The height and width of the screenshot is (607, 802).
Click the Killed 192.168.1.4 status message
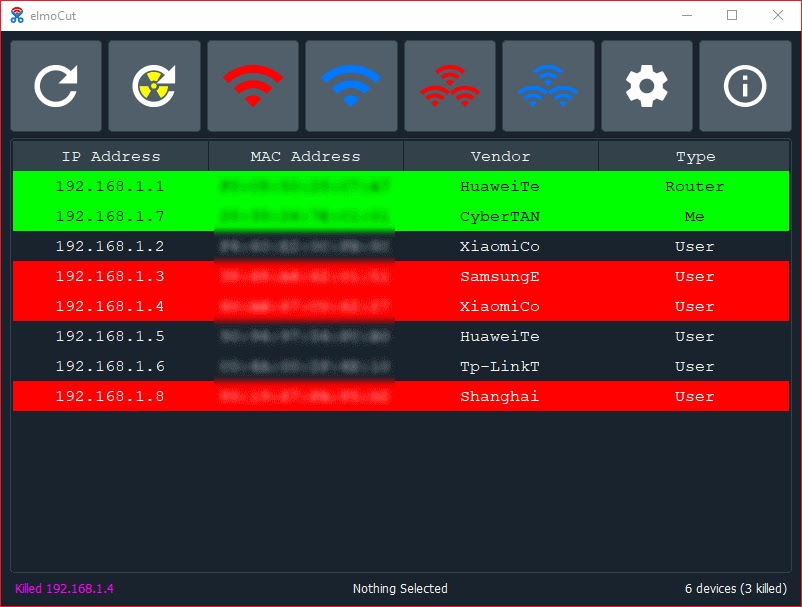tap(64, 589)
